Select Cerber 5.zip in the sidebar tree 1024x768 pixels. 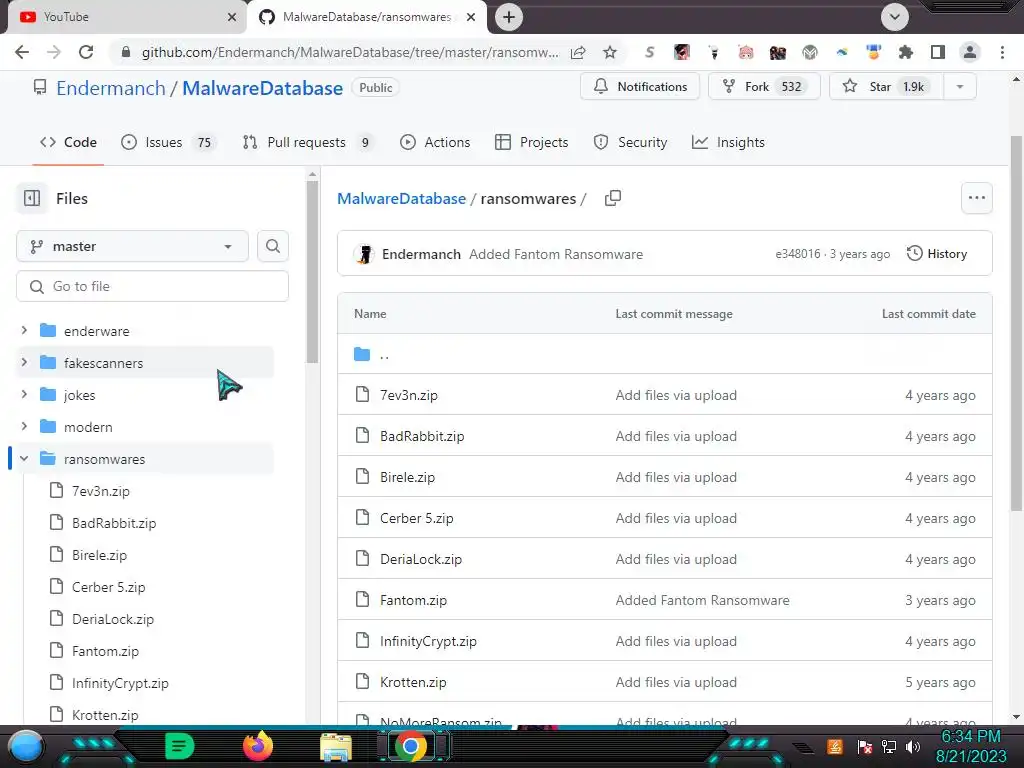108,587
